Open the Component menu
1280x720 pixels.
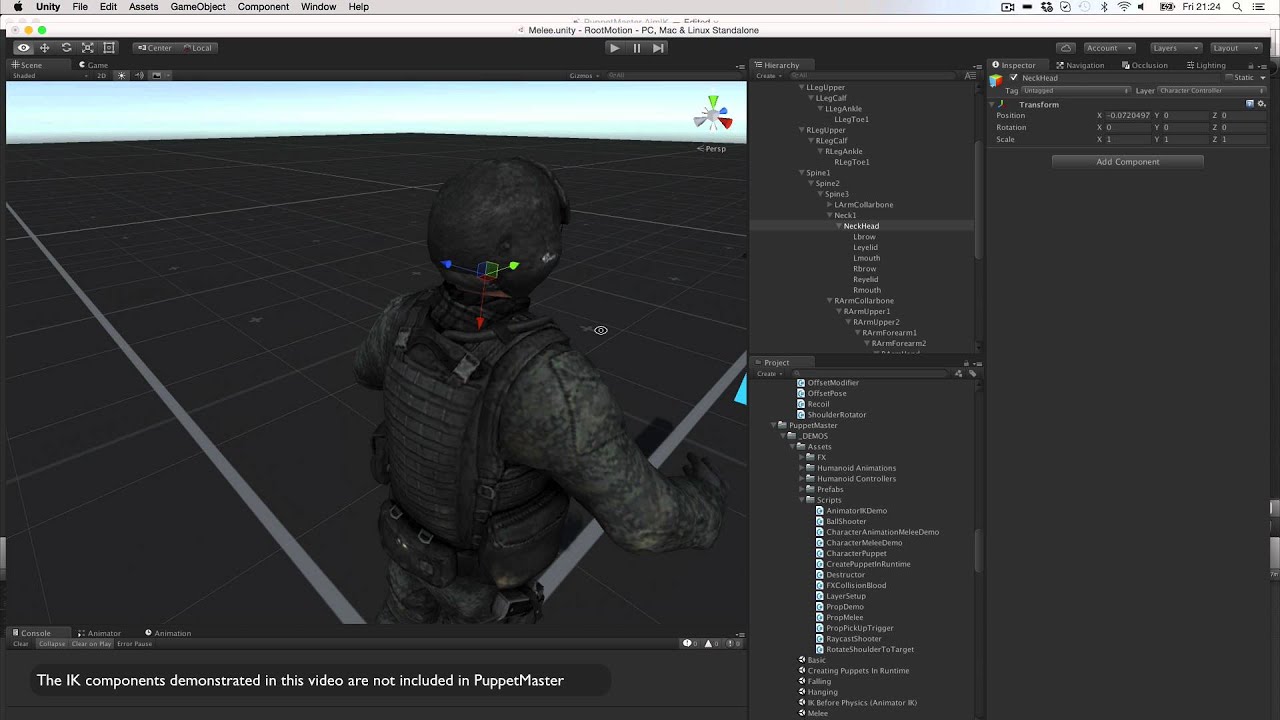tap(263, 7)
